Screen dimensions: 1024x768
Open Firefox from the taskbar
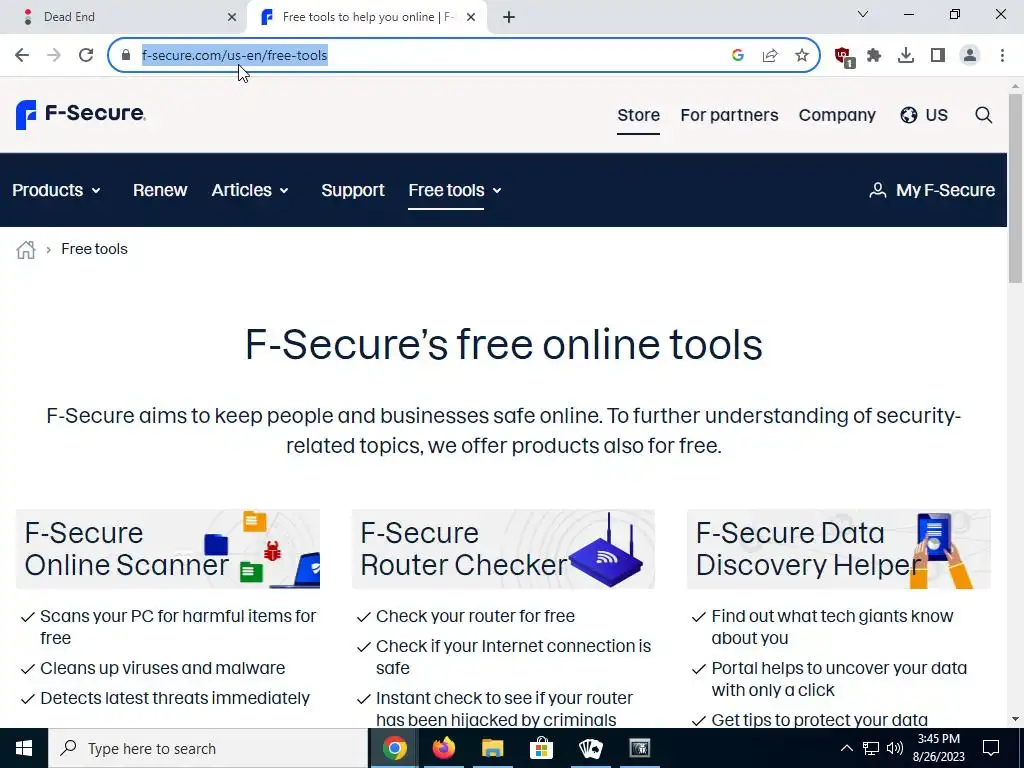pyautogui.click(x=443, y=748)
